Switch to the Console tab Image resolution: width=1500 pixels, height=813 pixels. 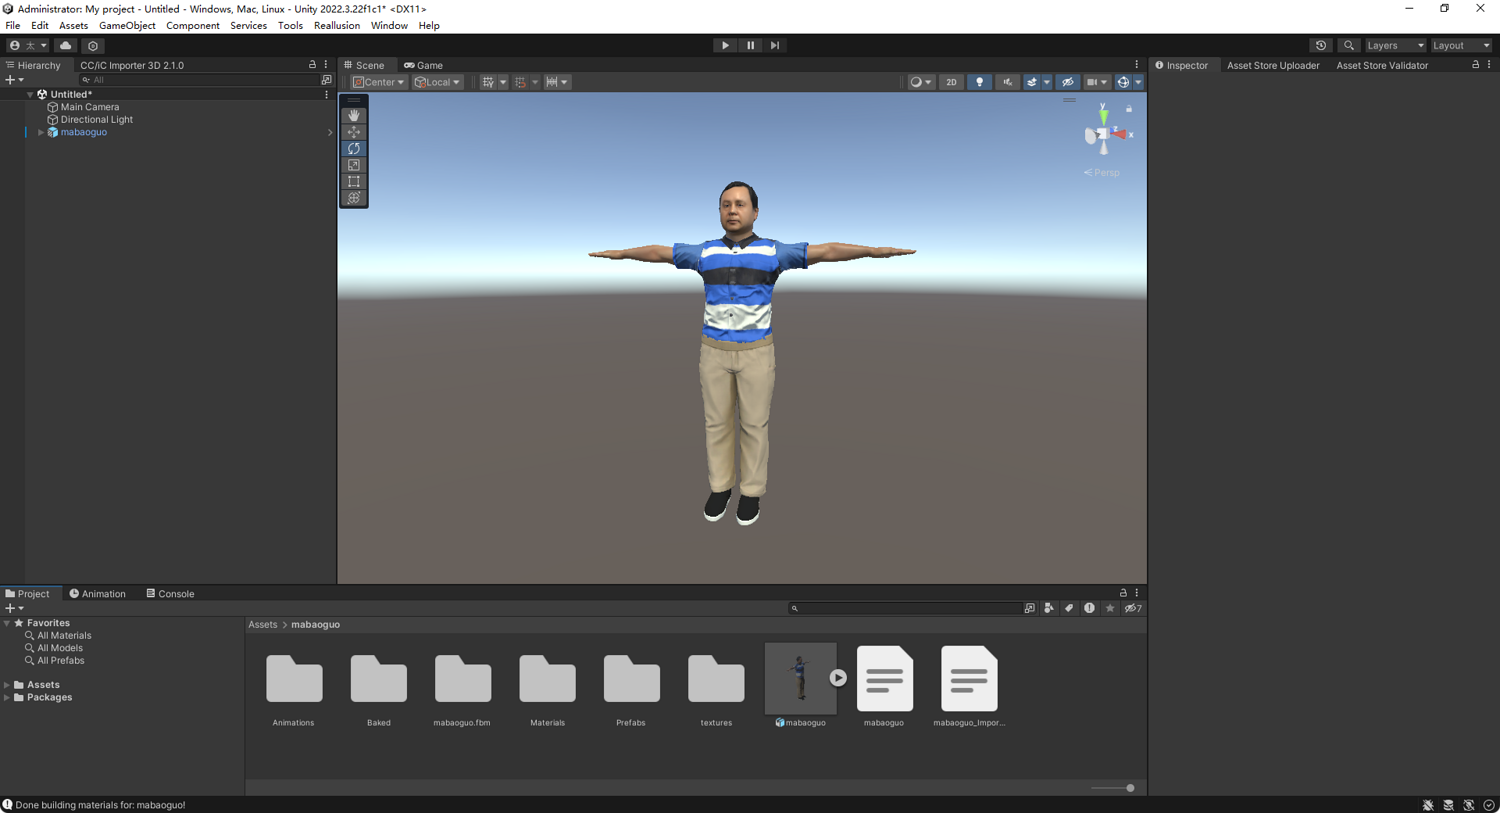click(170, 594)
